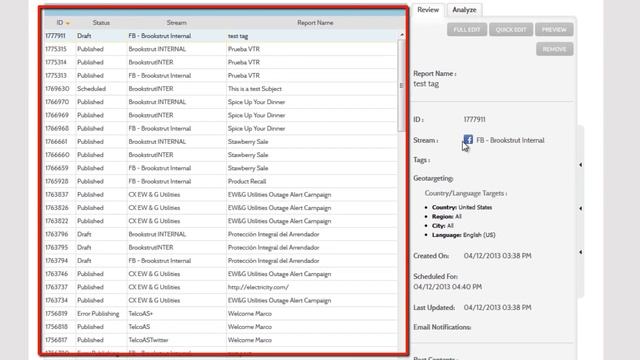This screenshot has height=360, width=640.
Task: Click the Facebook icon beside the stream name
Action: 468,140
